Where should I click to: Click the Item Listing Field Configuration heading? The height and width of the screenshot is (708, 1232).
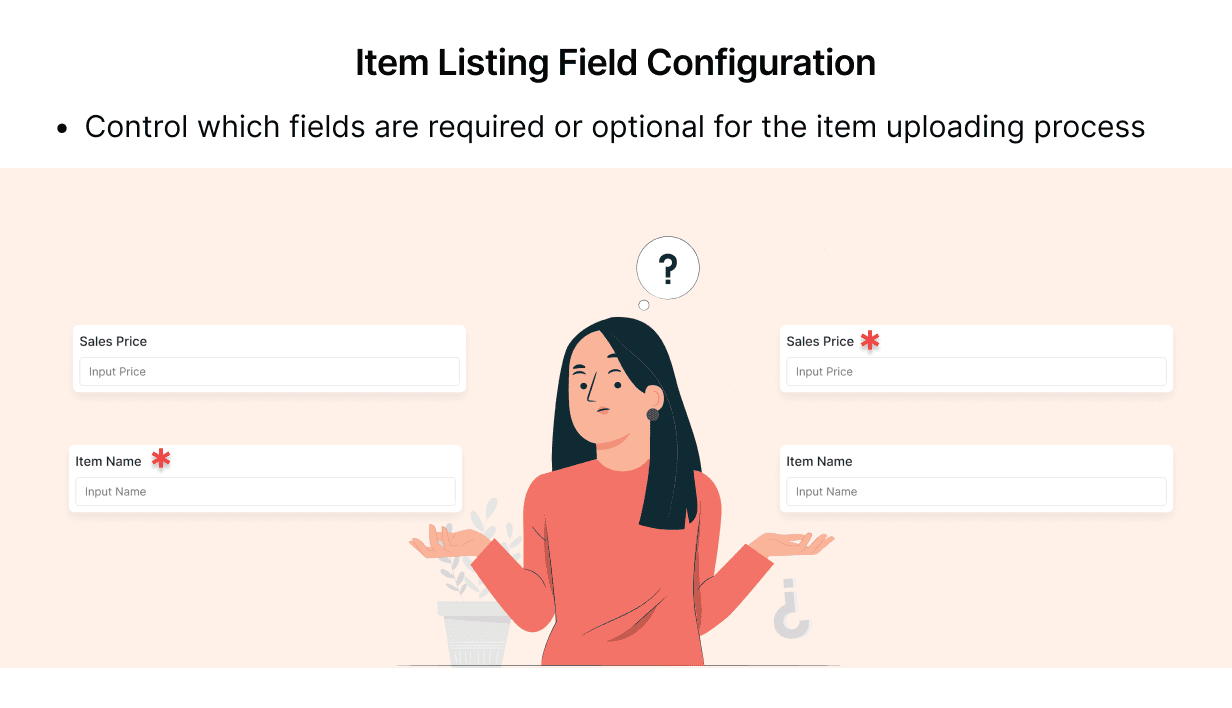[616, 62]
